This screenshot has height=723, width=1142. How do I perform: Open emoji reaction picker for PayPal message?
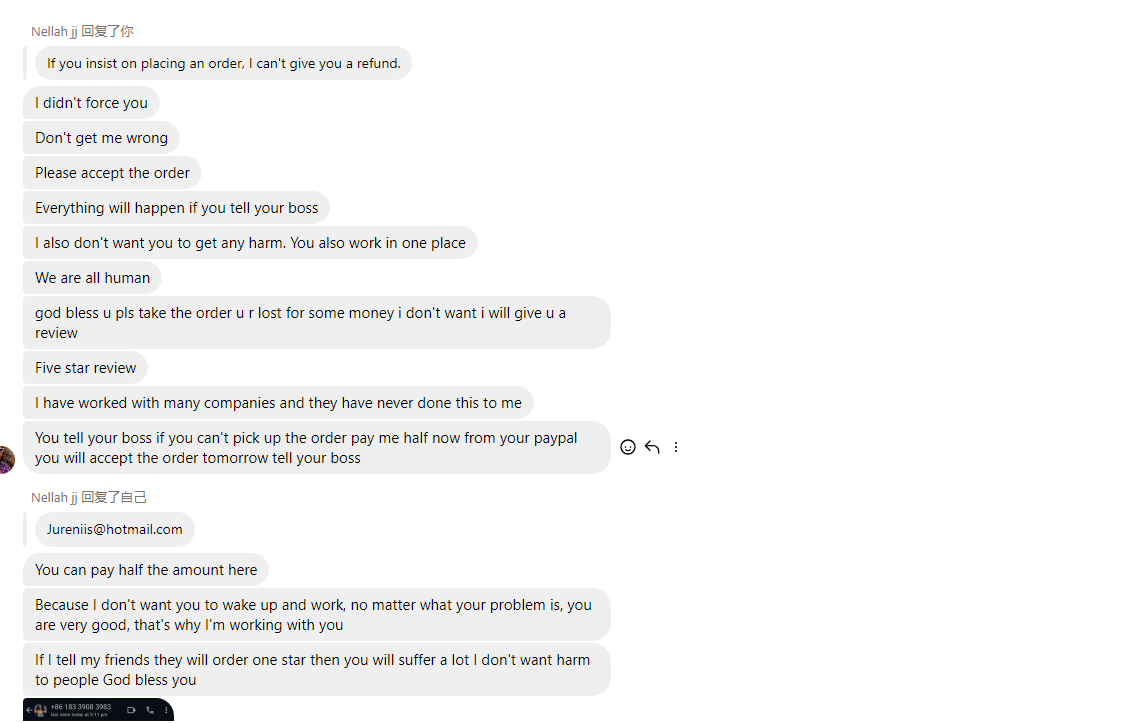pyautogui.click(x=628, y=447)
